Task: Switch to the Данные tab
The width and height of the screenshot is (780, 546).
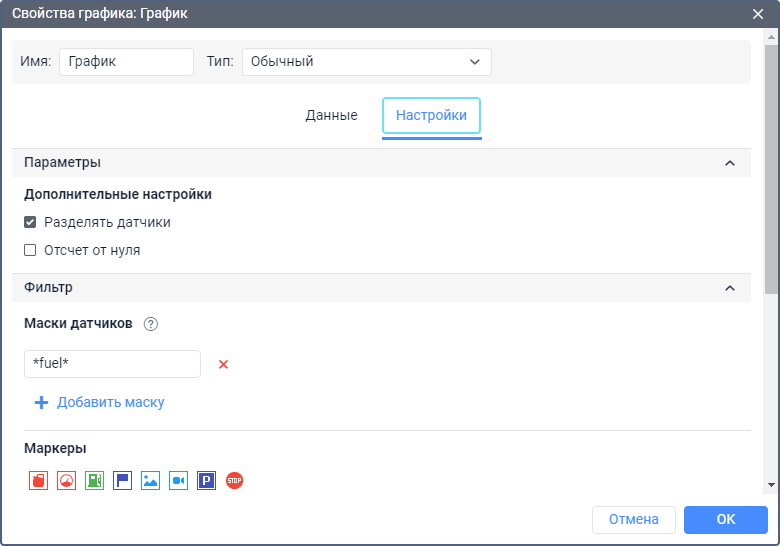Action: coord(331,116)
